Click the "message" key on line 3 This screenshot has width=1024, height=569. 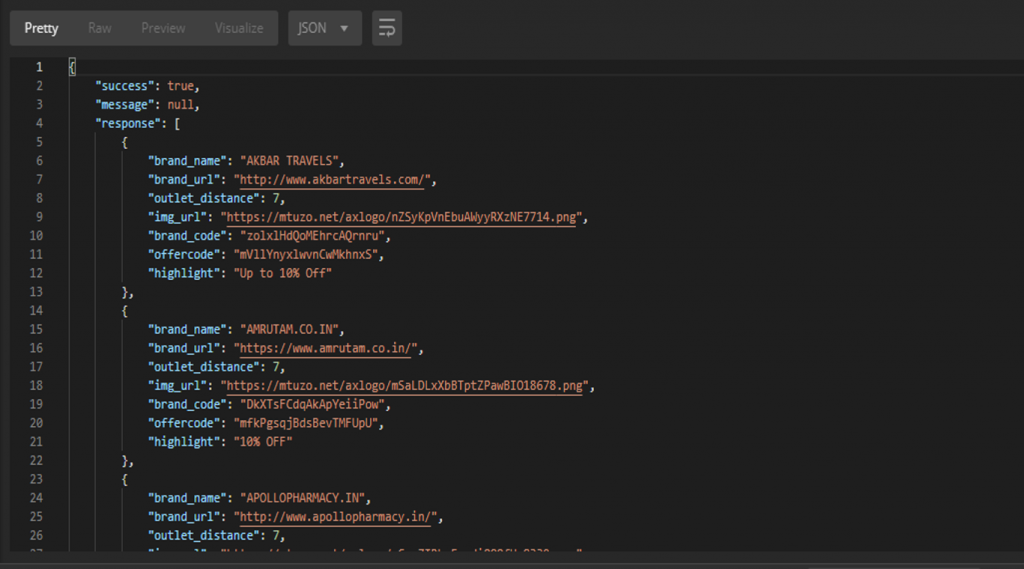(125, 105)
